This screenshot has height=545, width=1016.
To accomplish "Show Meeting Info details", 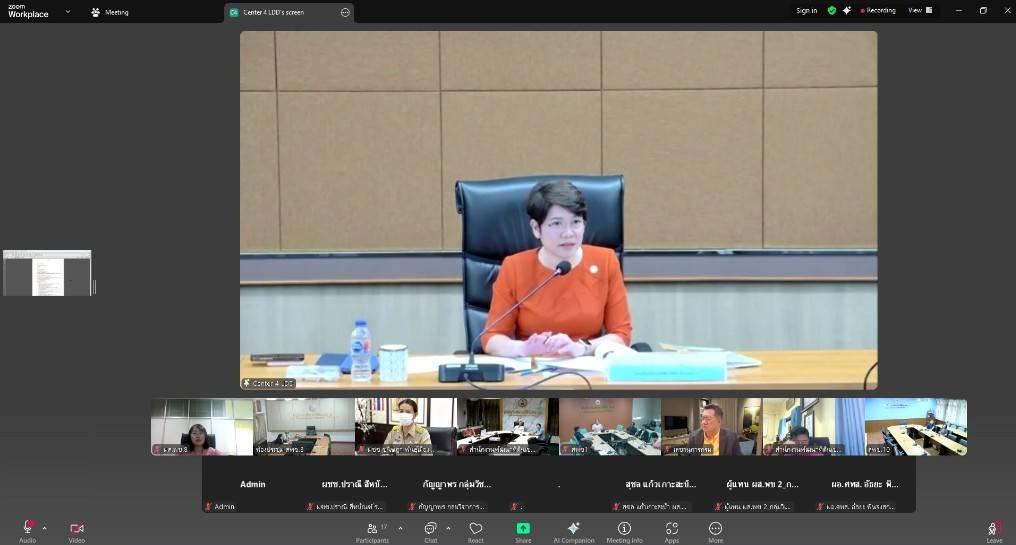I will coord(624,529).
